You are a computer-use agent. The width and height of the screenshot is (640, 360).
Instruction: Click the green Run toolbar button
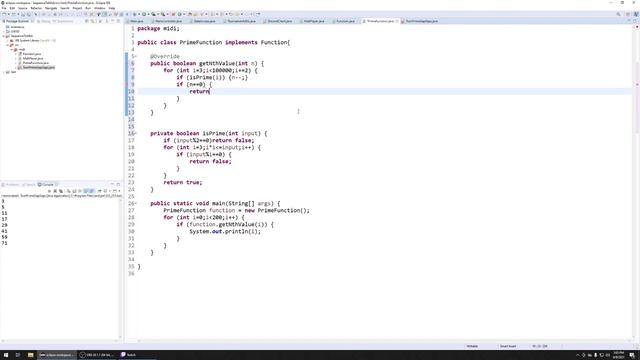pos(144,14)
